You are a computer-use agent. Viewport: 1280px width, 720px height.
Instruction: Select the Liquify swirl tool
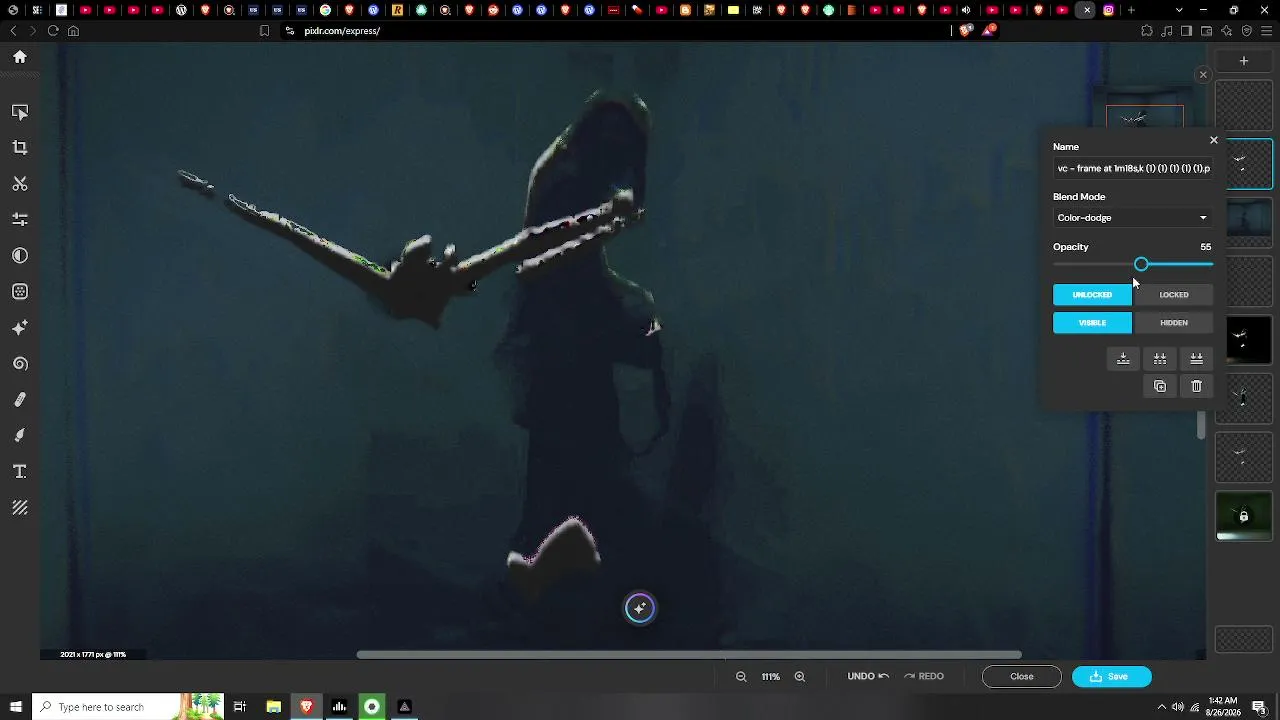tap(20, 364)
